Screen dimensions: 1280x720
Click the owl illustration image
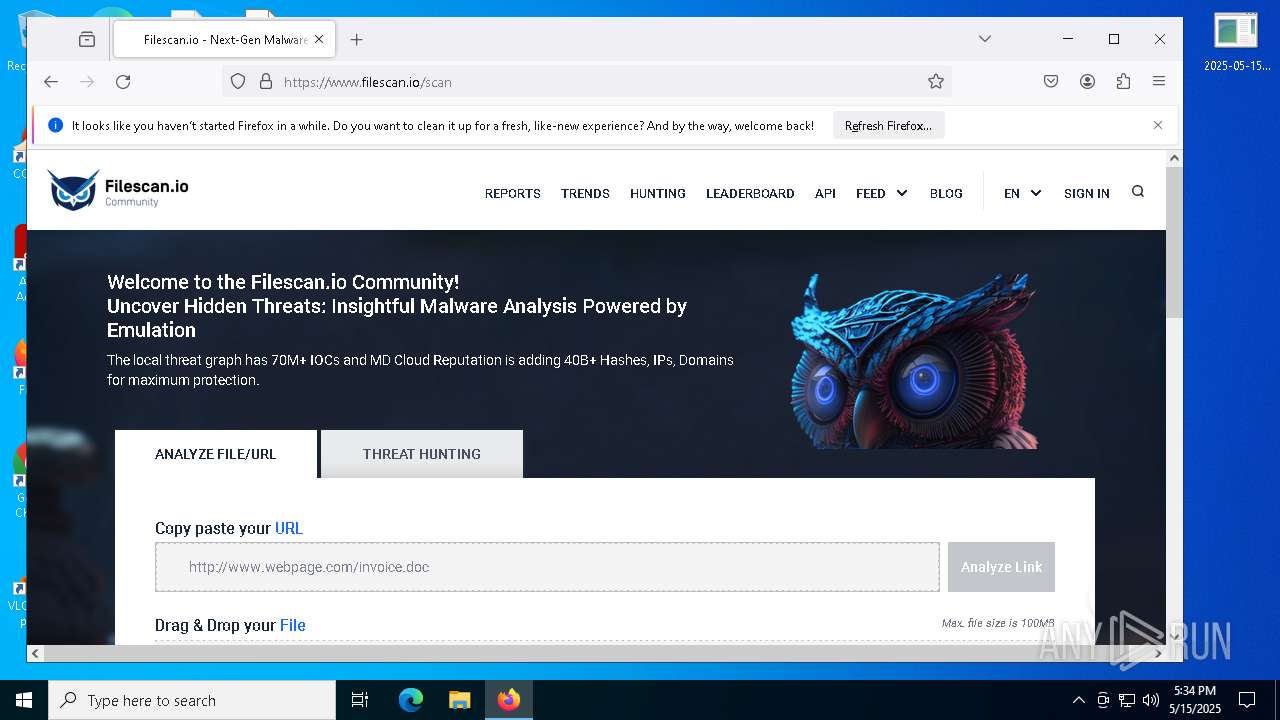pos(915,360)
